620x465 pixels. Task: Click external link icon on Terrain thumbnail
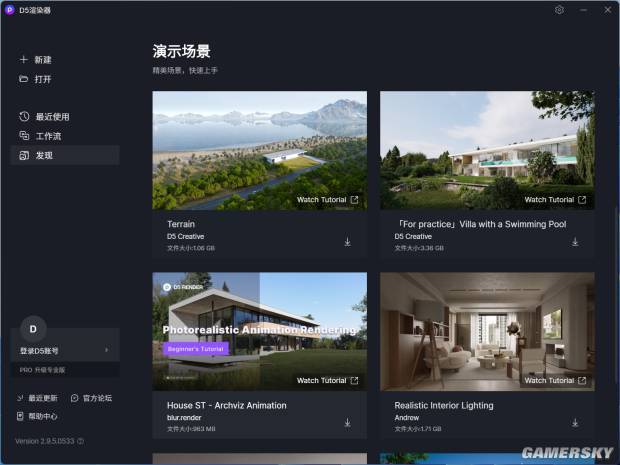click(354, 200)
